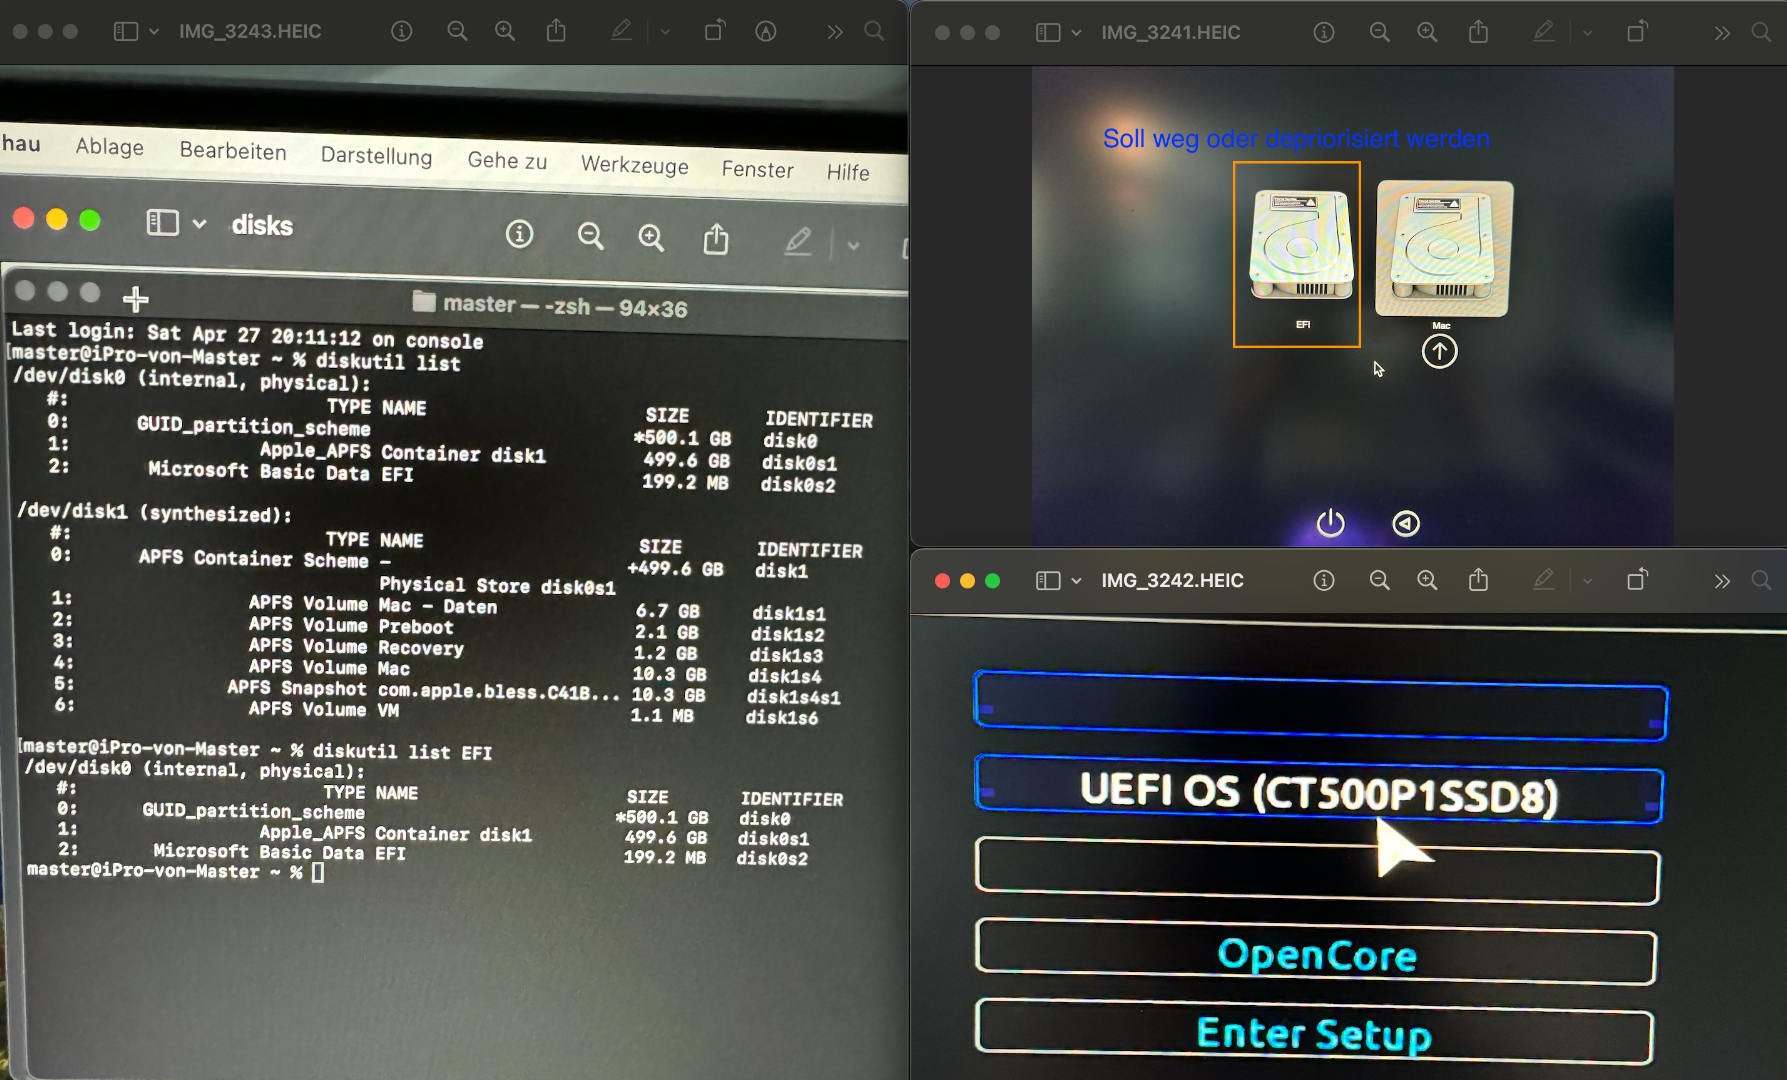Click the power icon in the boot picker photo
Screen dimensions: 1787x1080
1330,523
